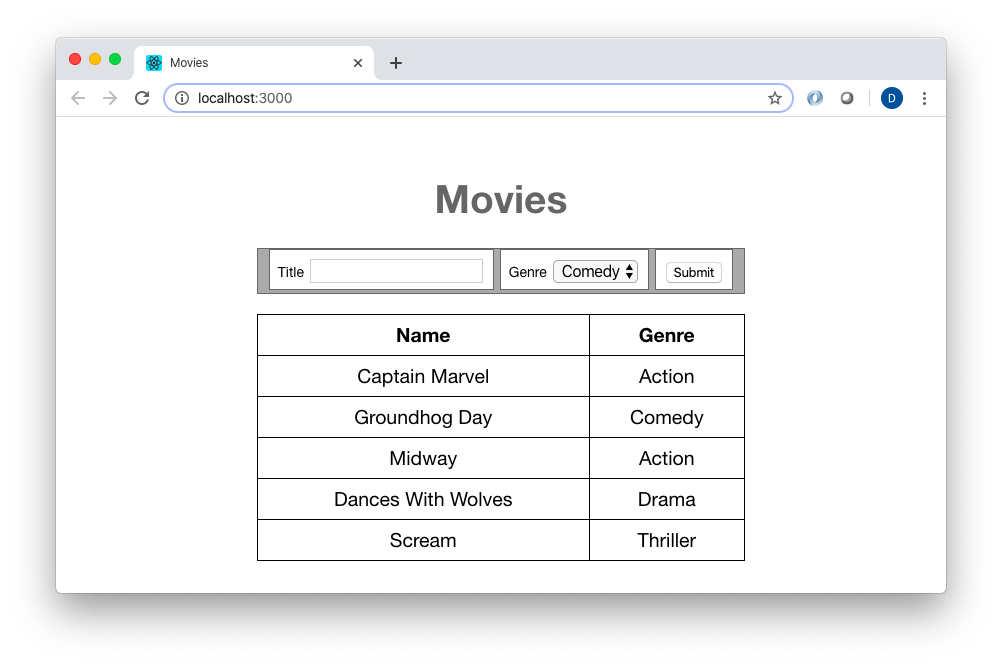Focus the localhost:3000 address bar
The height and width of the screenshot is (667, 1002).
coord(478,98)
